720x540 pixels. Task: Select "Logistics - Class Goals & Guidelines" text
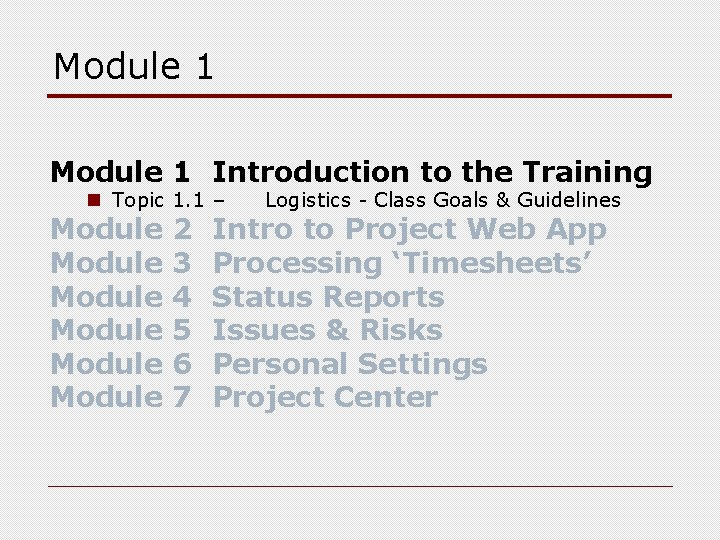pos(443,200)
